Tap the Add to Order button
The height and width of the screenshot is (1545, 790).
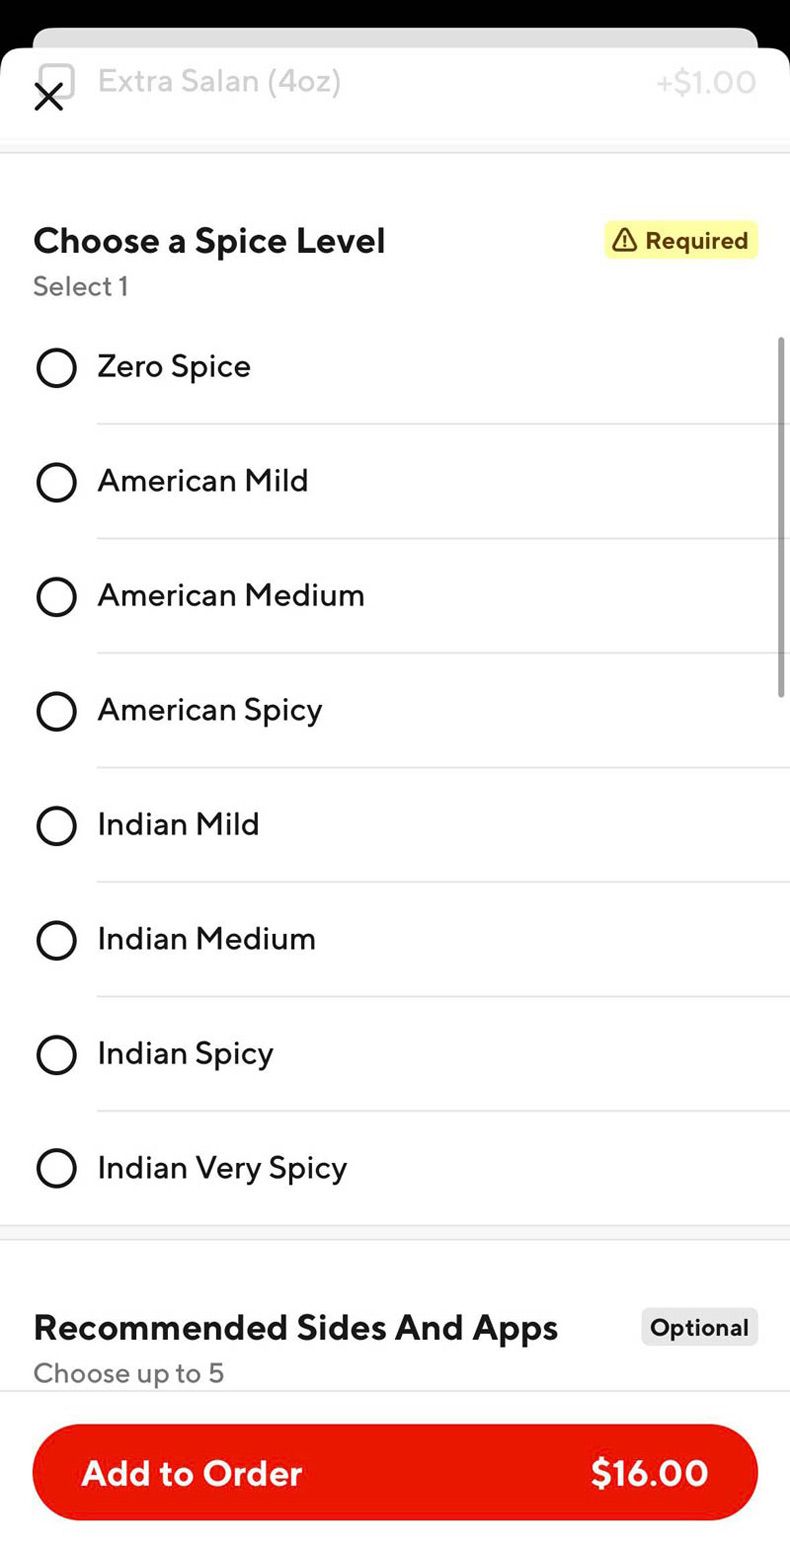[x=395, y=1472]
